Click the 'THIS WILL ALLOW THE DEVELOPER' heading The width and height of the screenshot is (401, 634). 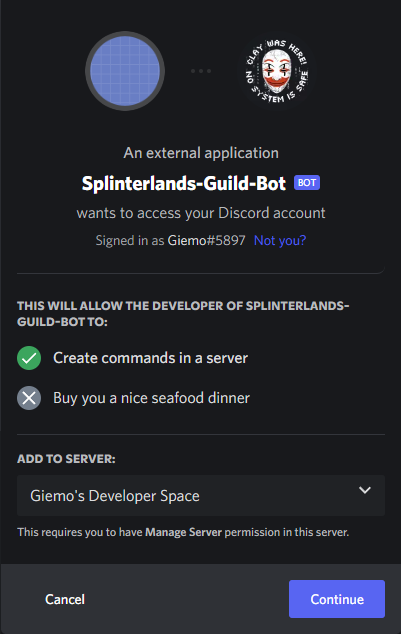tap(183, 314)
